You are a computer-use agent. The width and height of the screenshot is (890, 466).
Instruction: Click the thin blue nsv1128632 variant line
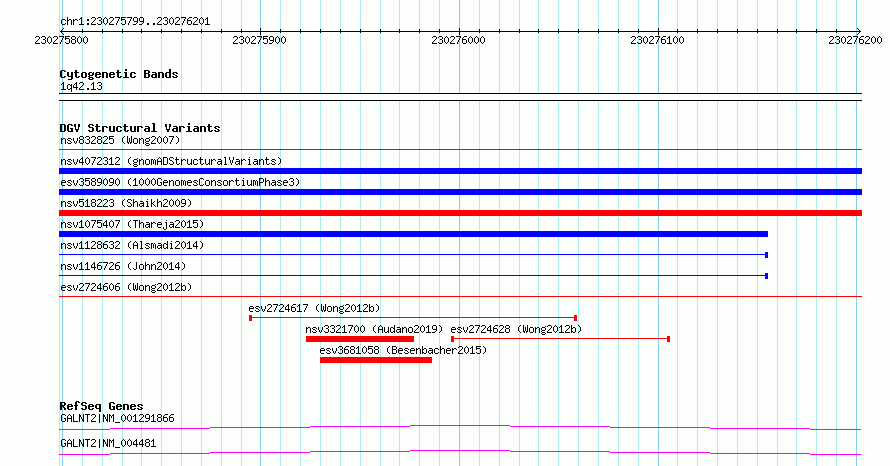pyautogui.click(x=413, y=255)
